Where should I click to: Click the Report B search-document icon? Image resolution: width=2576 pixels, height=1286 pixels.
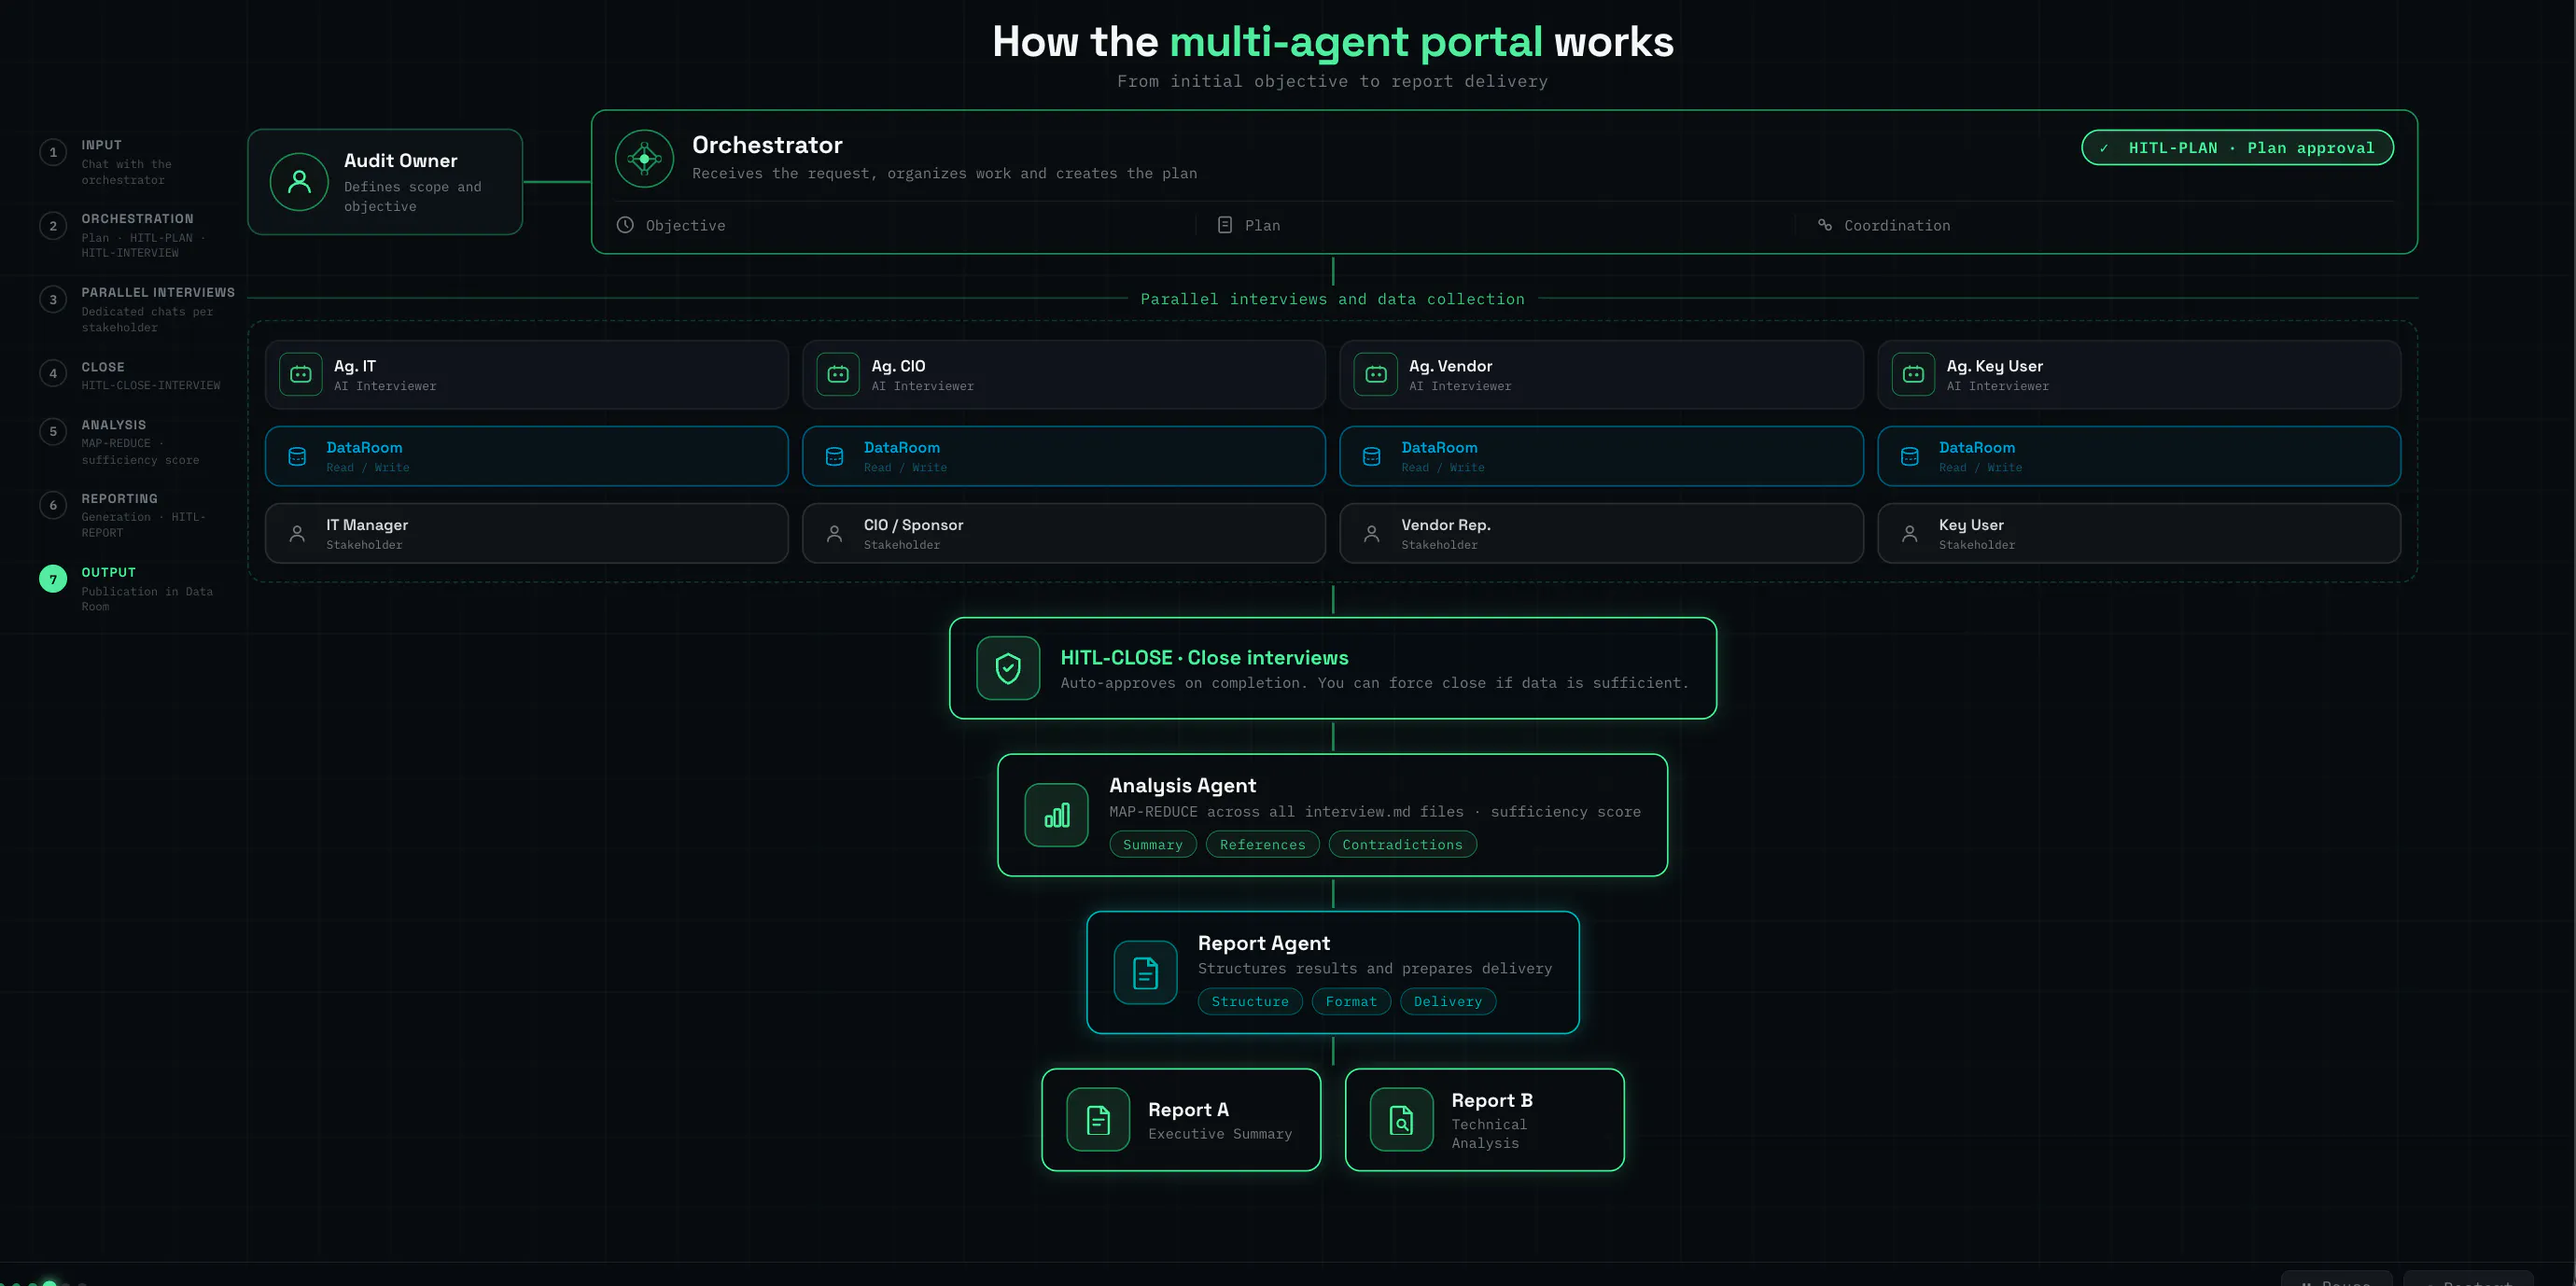point(1401,1119)
